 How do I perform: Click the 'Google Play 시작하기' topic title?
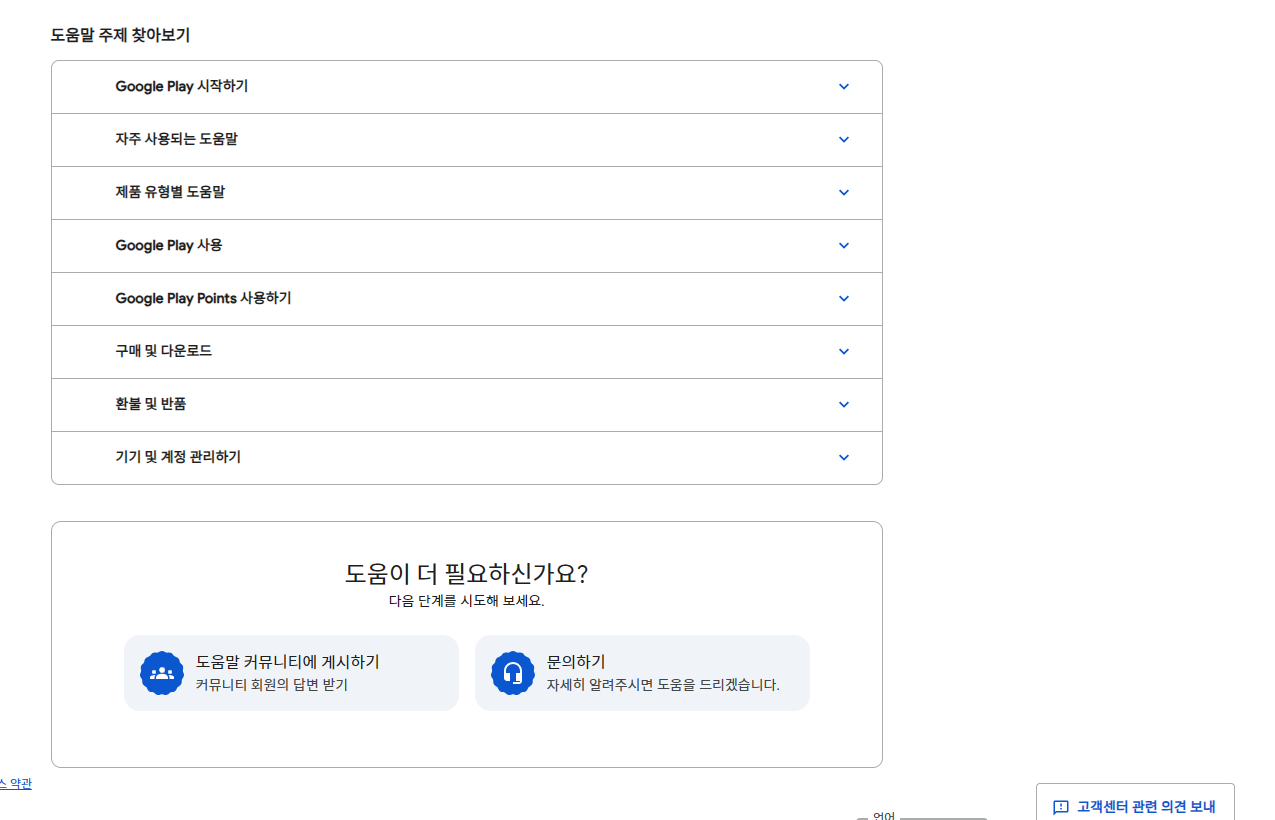point(182,87)
